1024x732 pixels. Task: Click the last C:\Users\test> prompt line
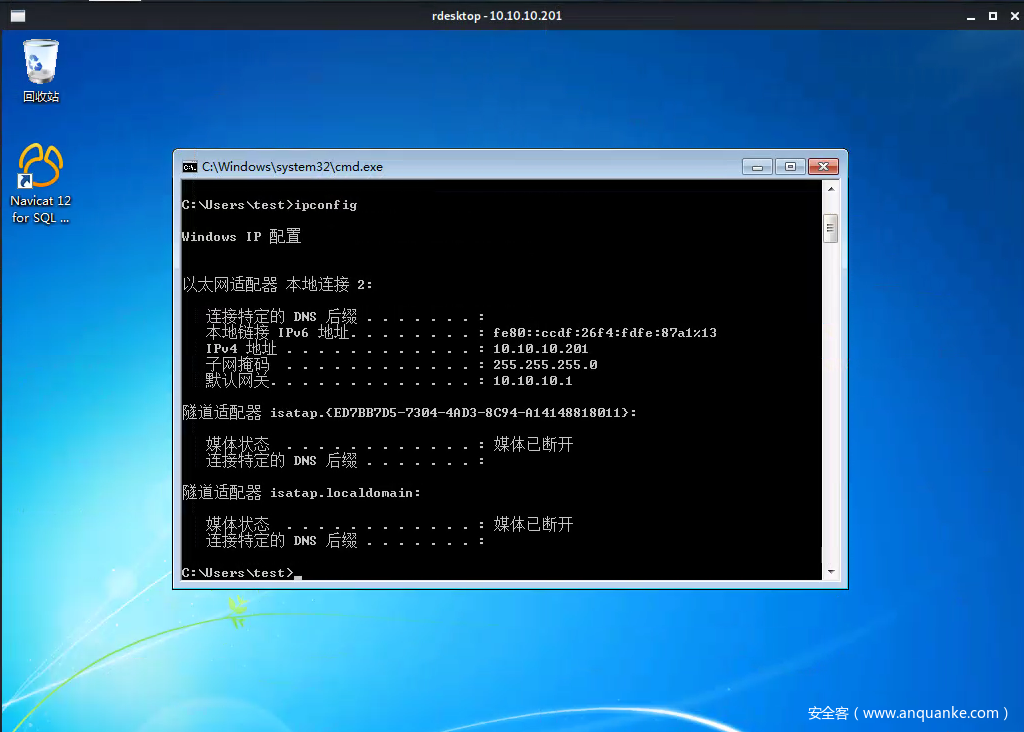coord(238,573)
